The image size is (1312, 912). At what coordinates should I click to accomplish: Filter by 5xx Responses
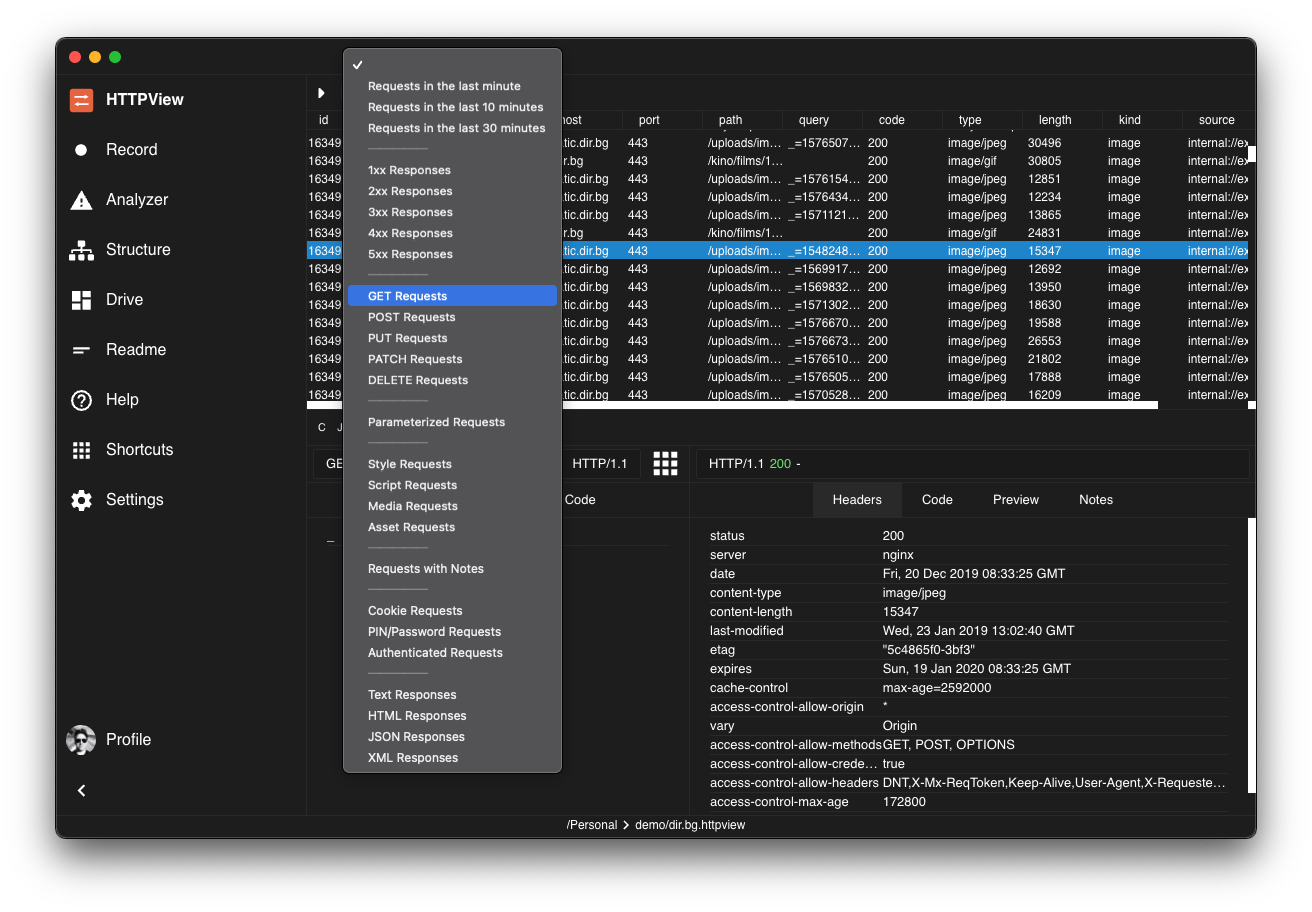click(452, 254)
